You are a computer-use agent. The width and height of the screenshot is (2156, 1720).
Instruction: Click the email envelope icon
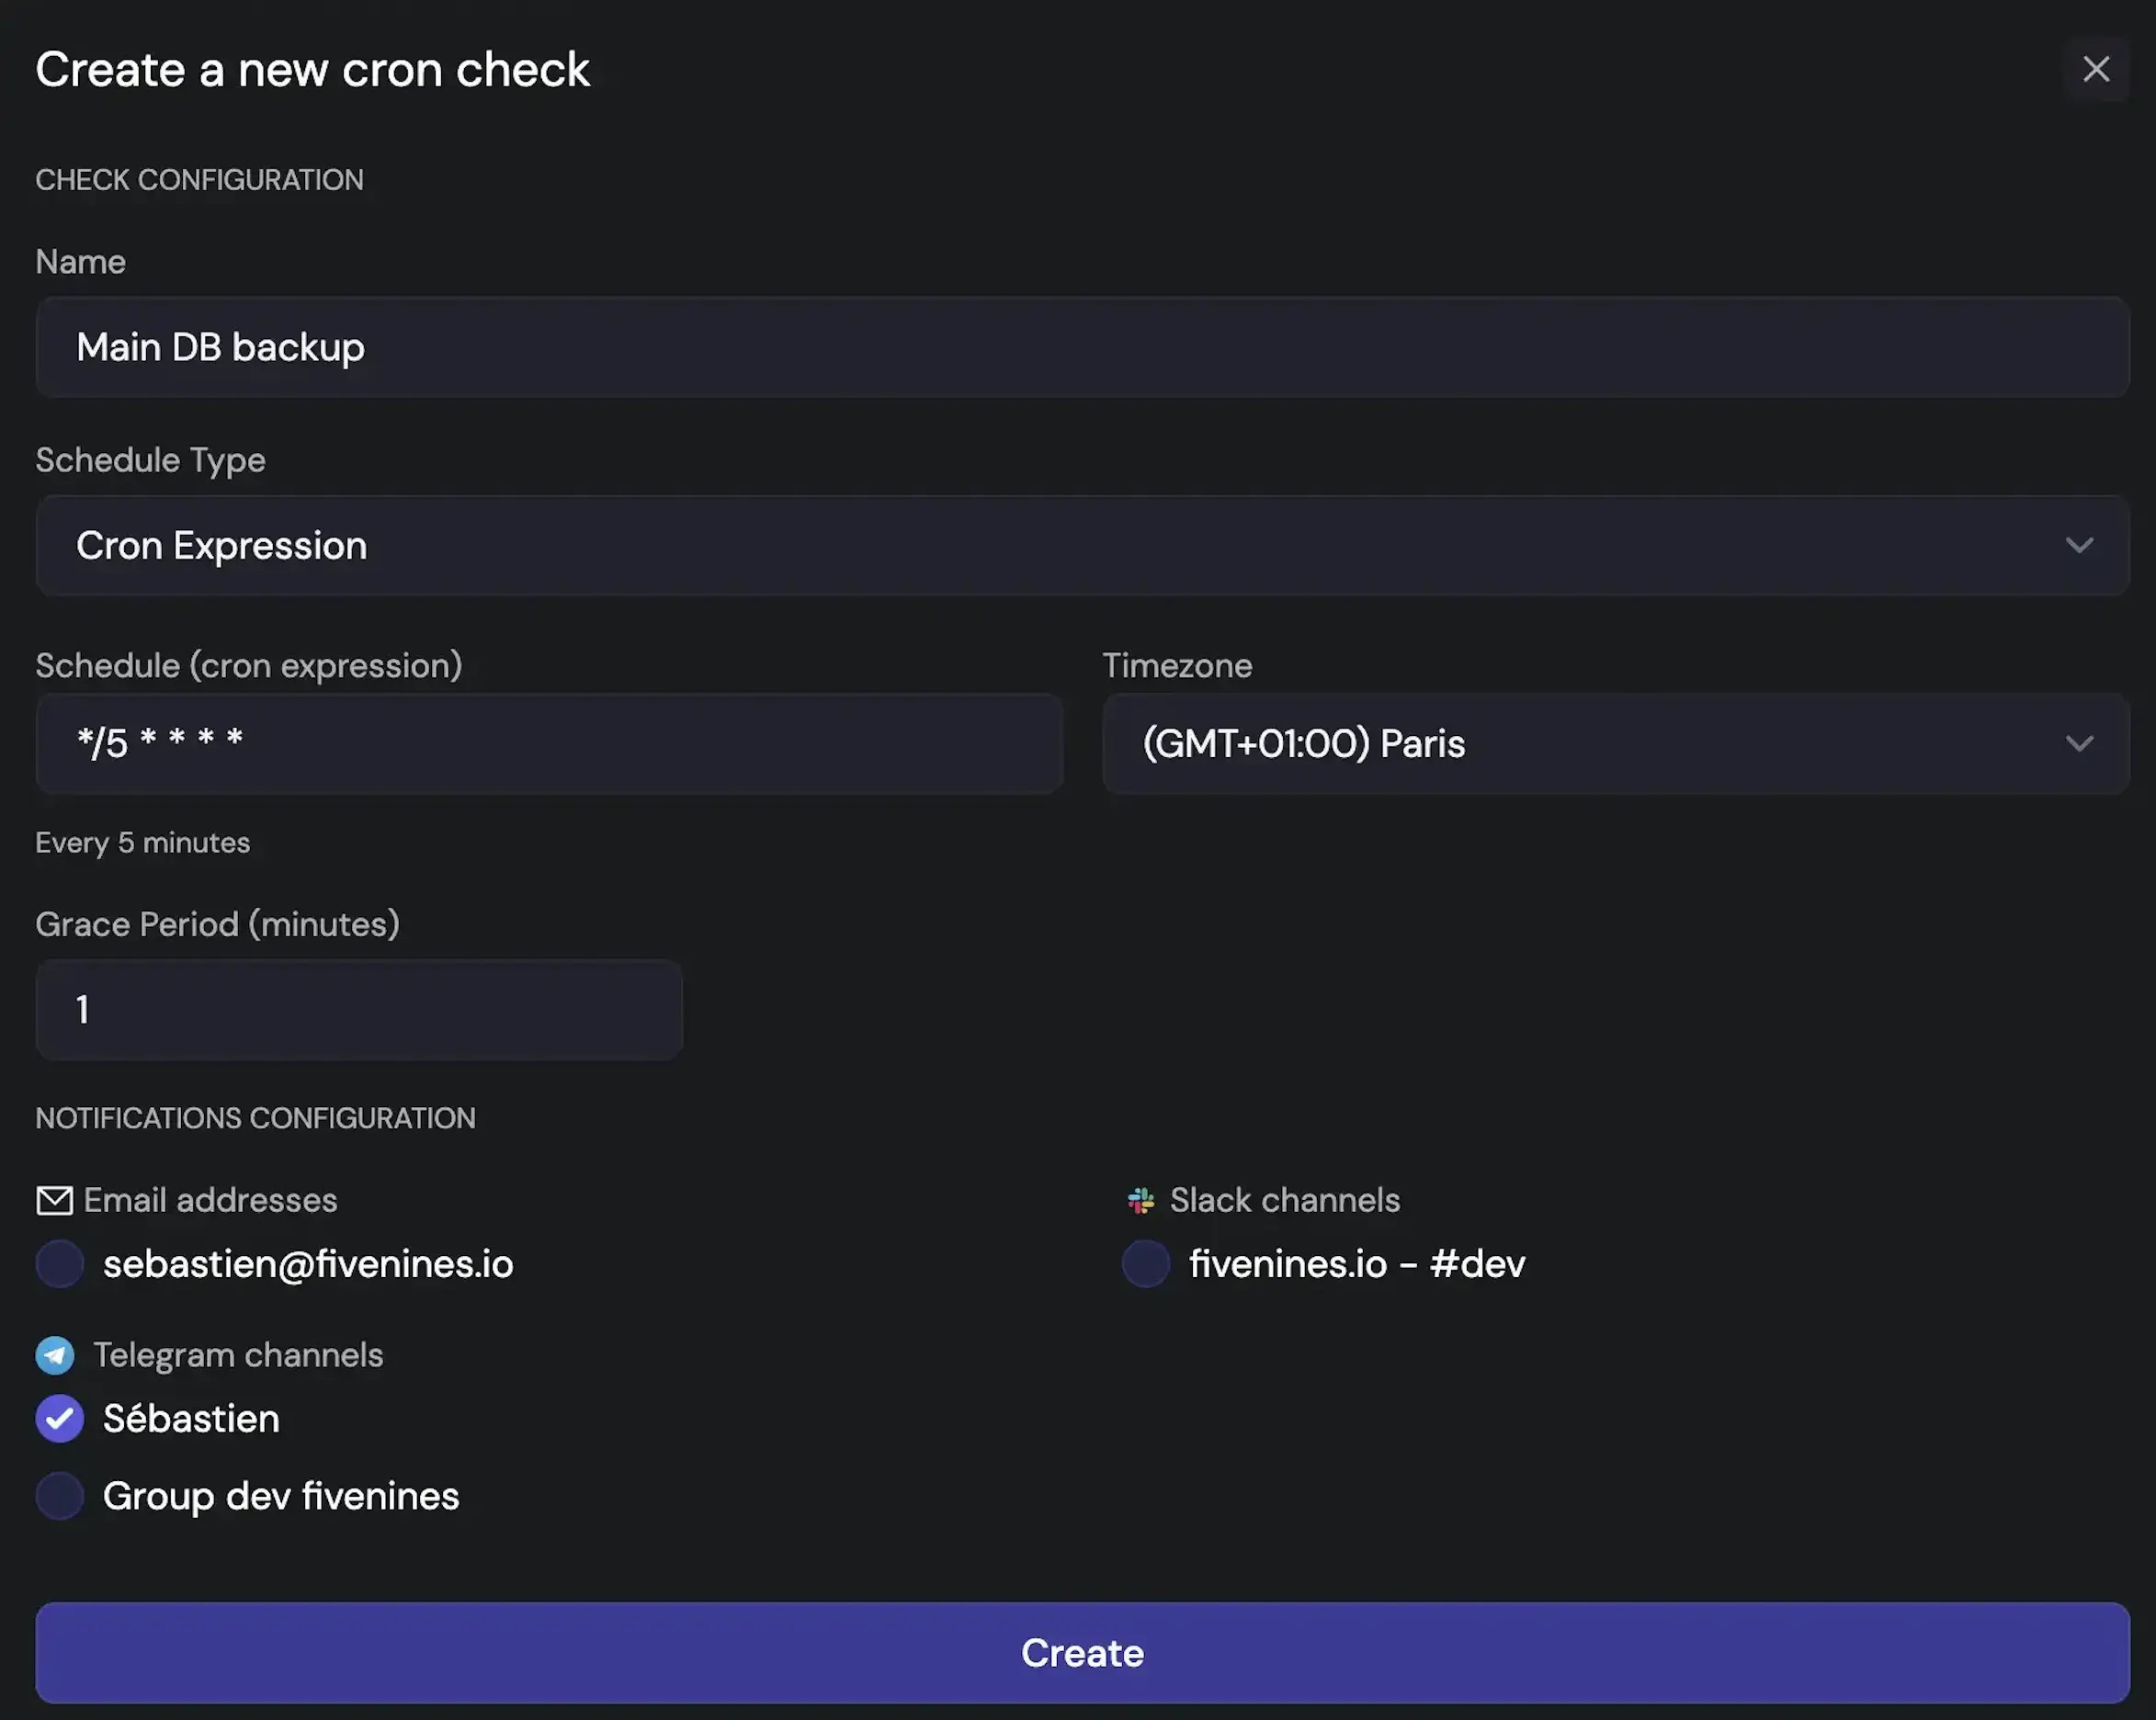pyautogui.click(x=54, y=1200)
